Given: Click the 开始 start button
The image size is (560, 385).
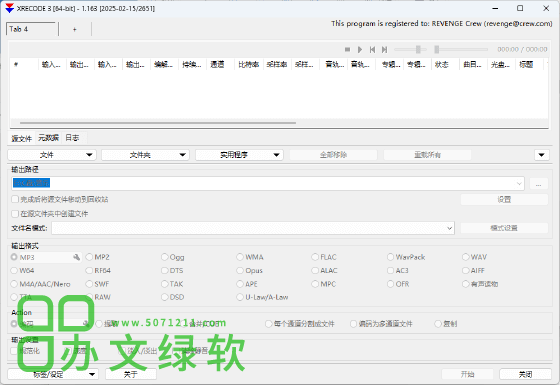Looking at the screenshot, I should (x=468, y=374).
